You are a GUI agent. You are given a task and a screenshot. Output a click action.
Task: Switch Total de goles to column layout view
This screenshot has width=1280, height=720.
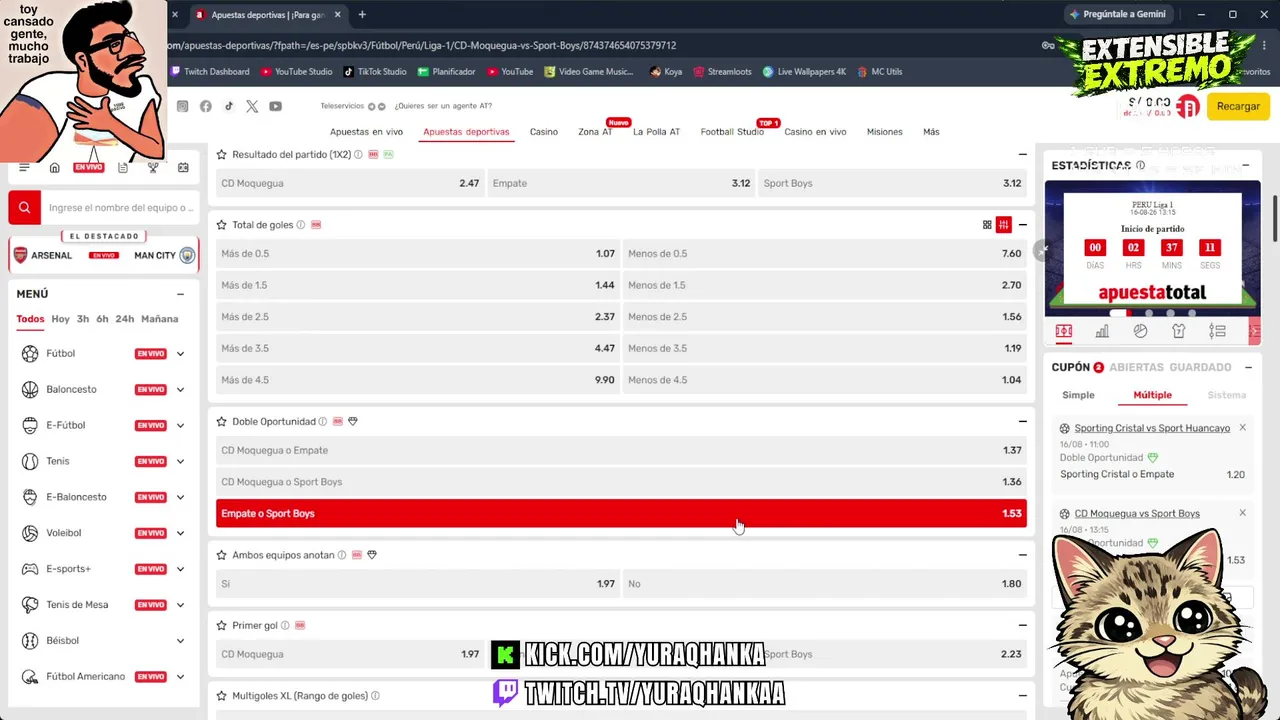1003,225
